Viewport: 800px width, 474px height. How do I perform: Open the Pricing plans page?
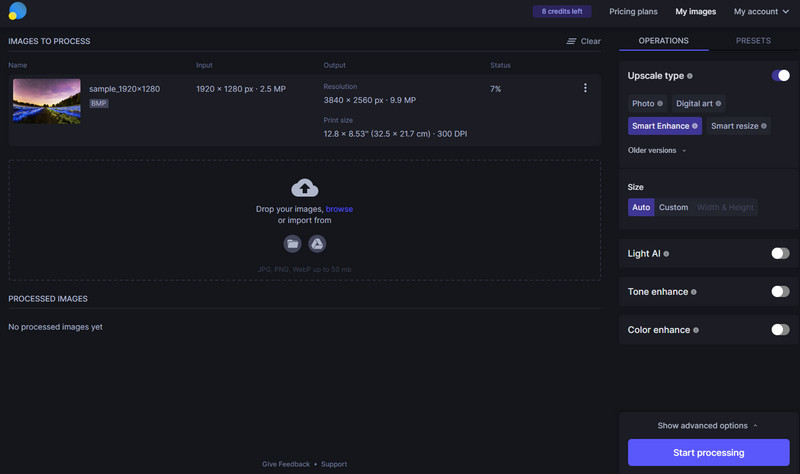636,12
